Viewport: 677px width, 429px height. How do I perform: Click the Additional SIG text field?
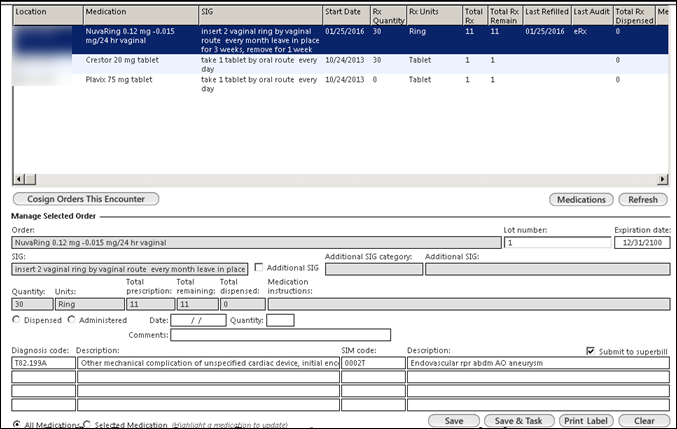tap(547, 269)
